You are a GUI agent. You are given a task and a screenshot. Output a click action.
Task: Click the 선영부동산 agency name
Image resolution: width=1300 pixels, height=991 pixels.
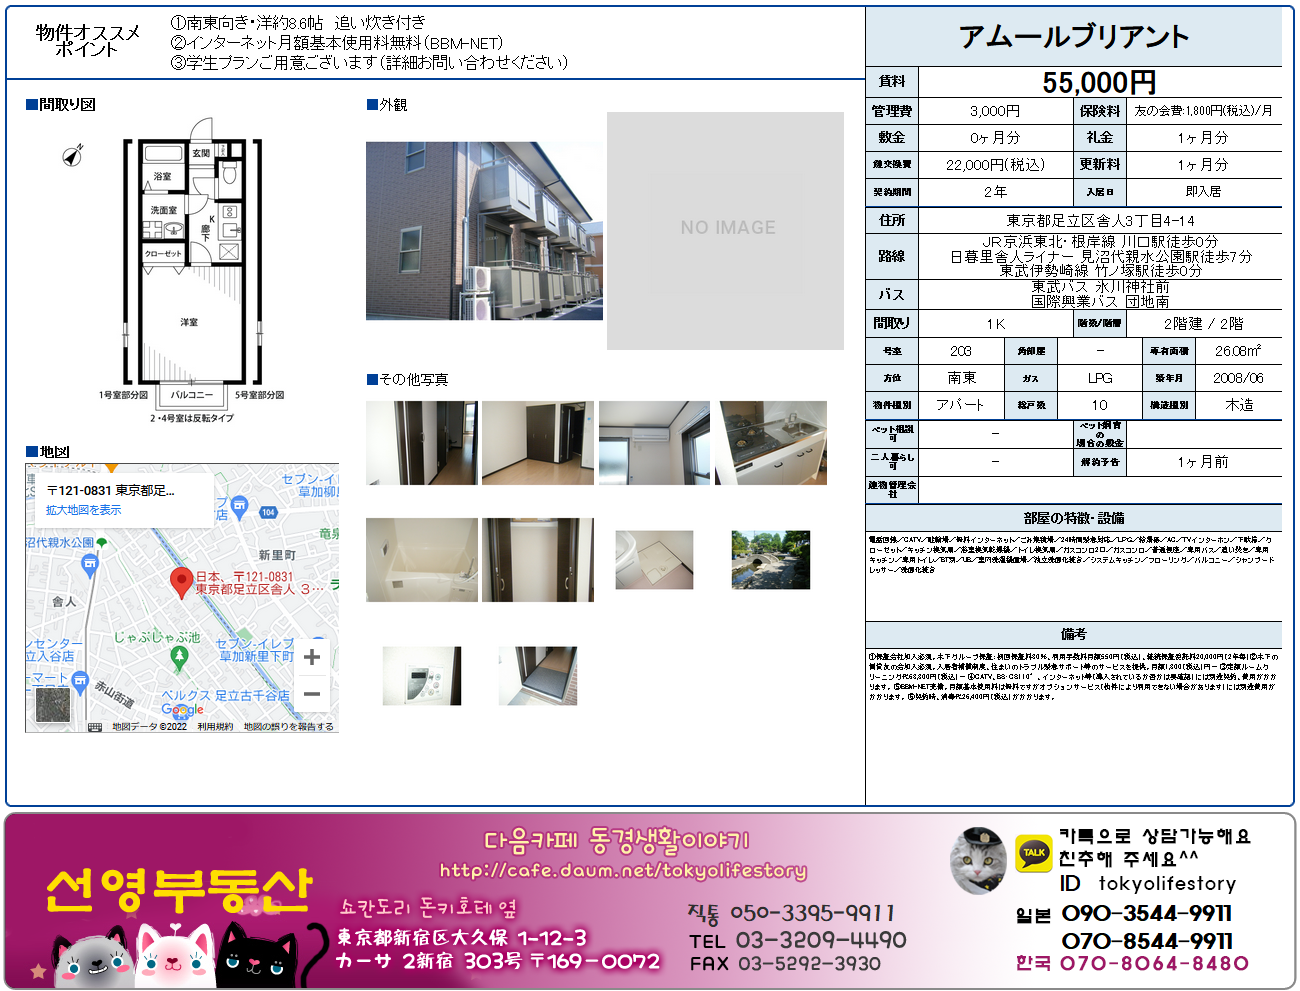click(180, 891)
